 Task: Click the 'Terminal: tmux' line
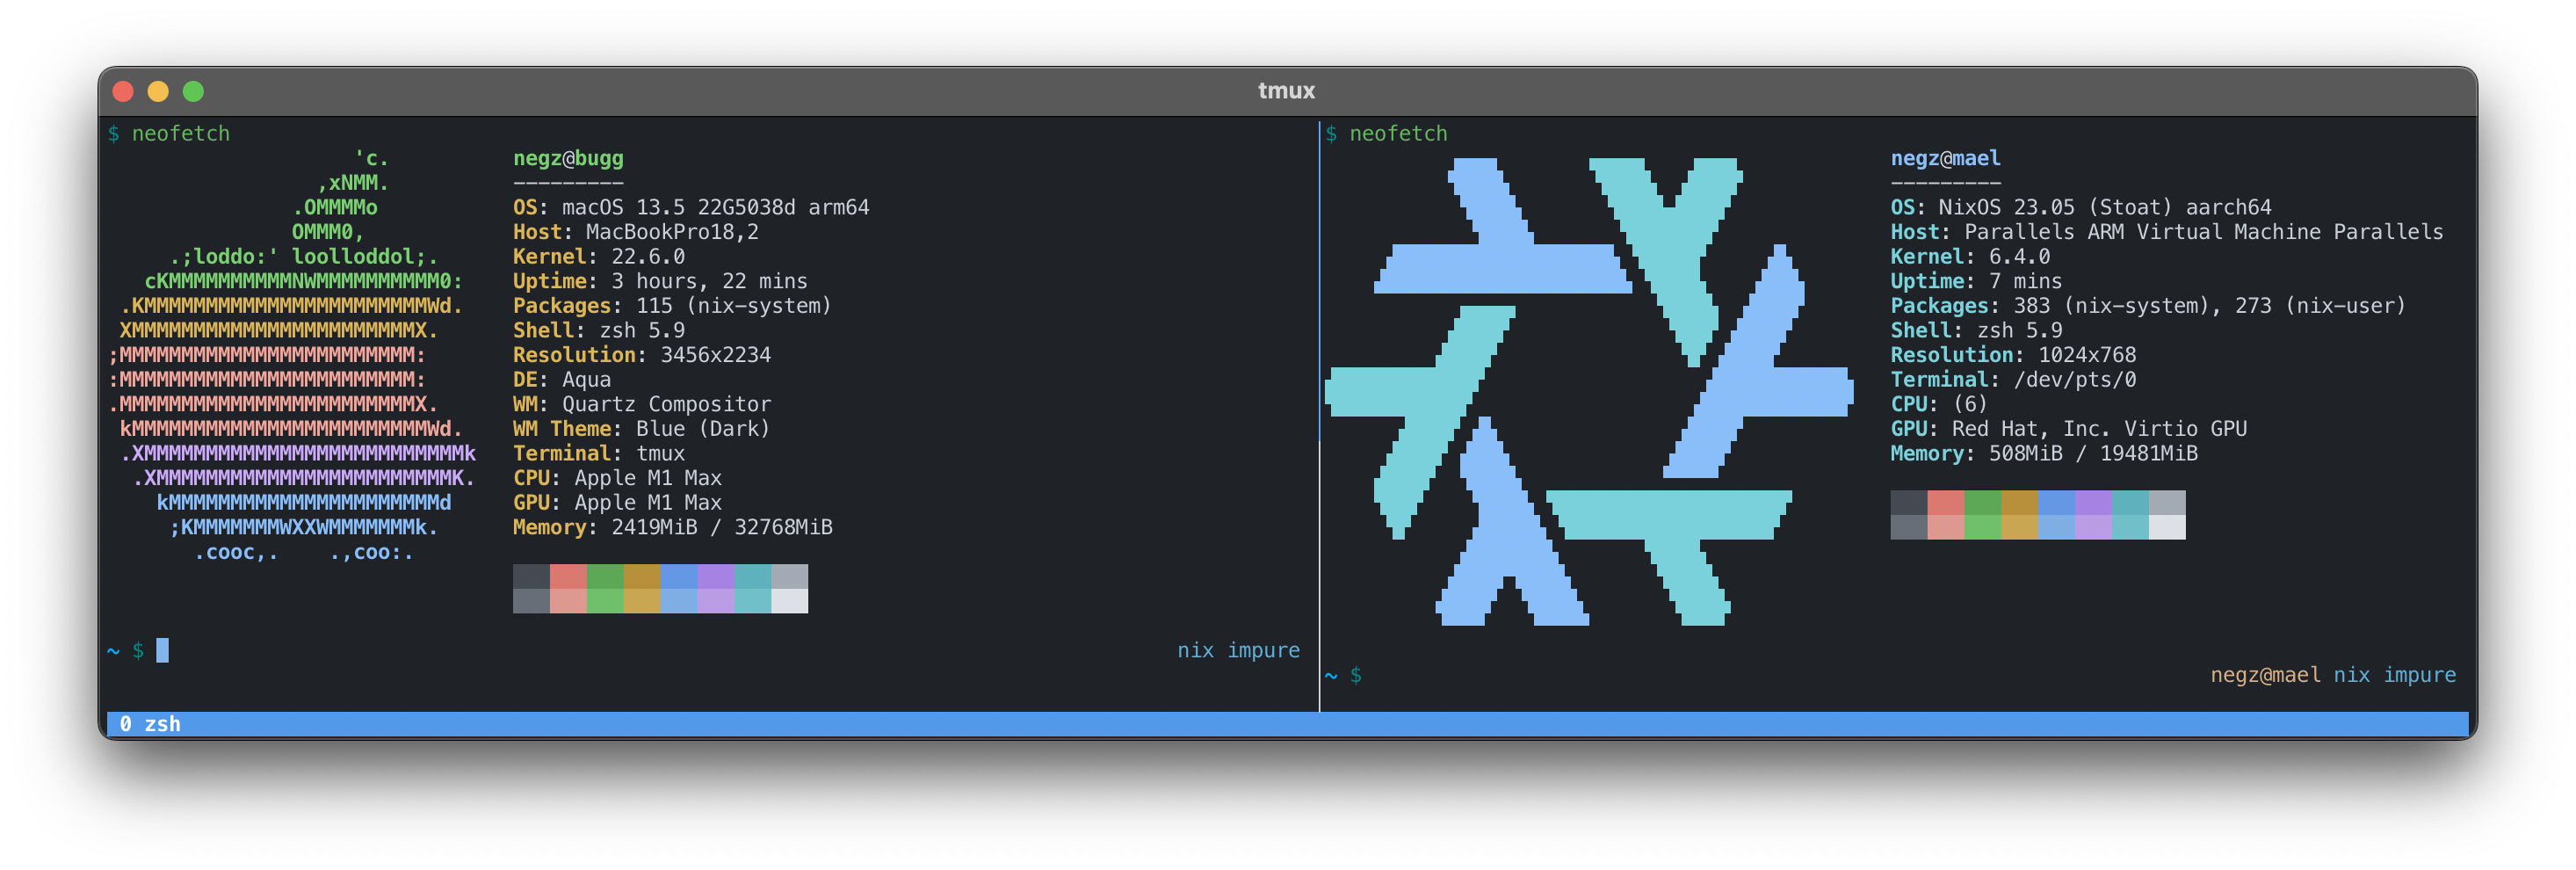599,453
